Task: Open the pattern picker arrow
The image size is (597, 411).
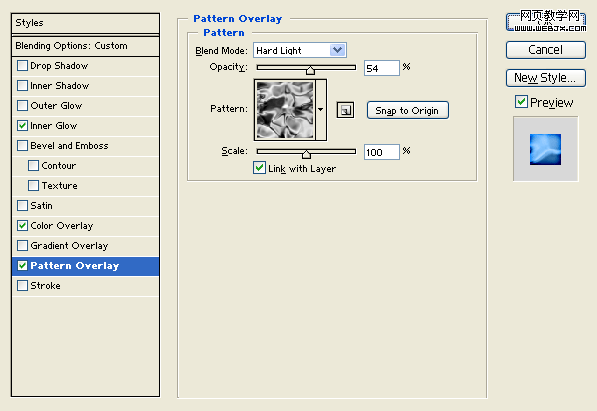Action: tap(321, 110)
